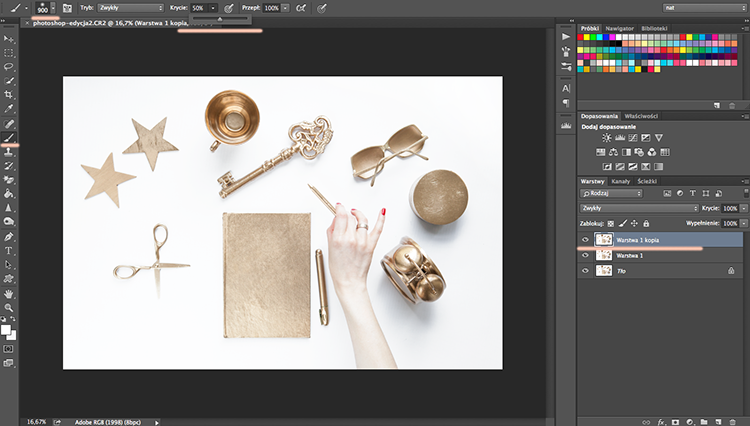
Task: Select the Type tool
Action: click(9, 251)
